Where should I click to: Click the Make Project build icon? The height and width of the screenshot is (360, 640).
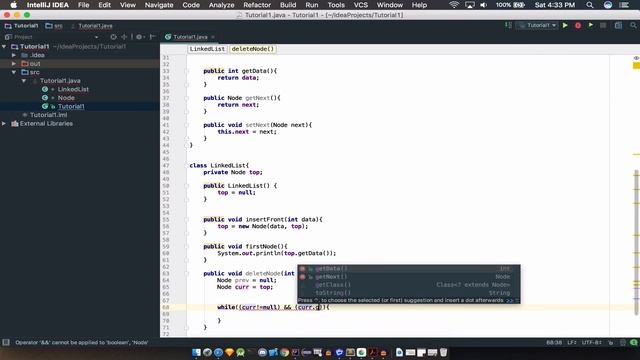508,25
